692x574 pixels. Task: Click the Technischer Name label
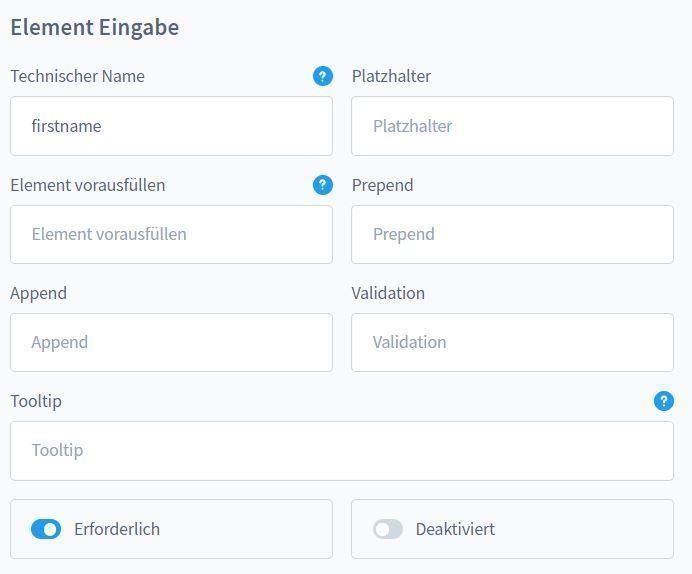[x=78, y=76]
